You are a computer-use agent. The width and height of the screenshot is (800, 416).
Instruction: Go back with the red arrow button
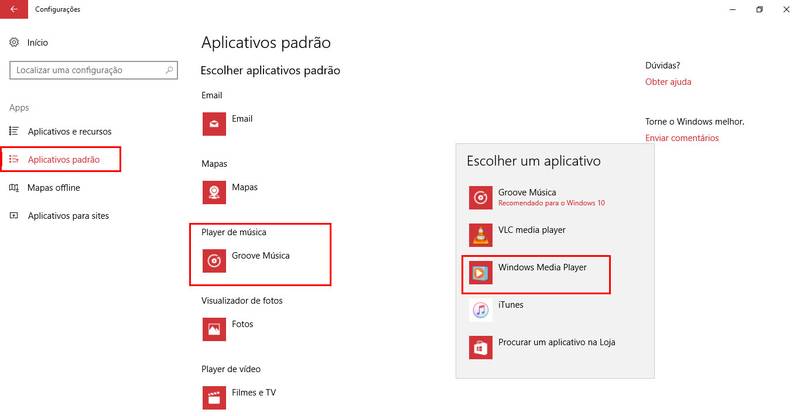[x=14, y=9]
